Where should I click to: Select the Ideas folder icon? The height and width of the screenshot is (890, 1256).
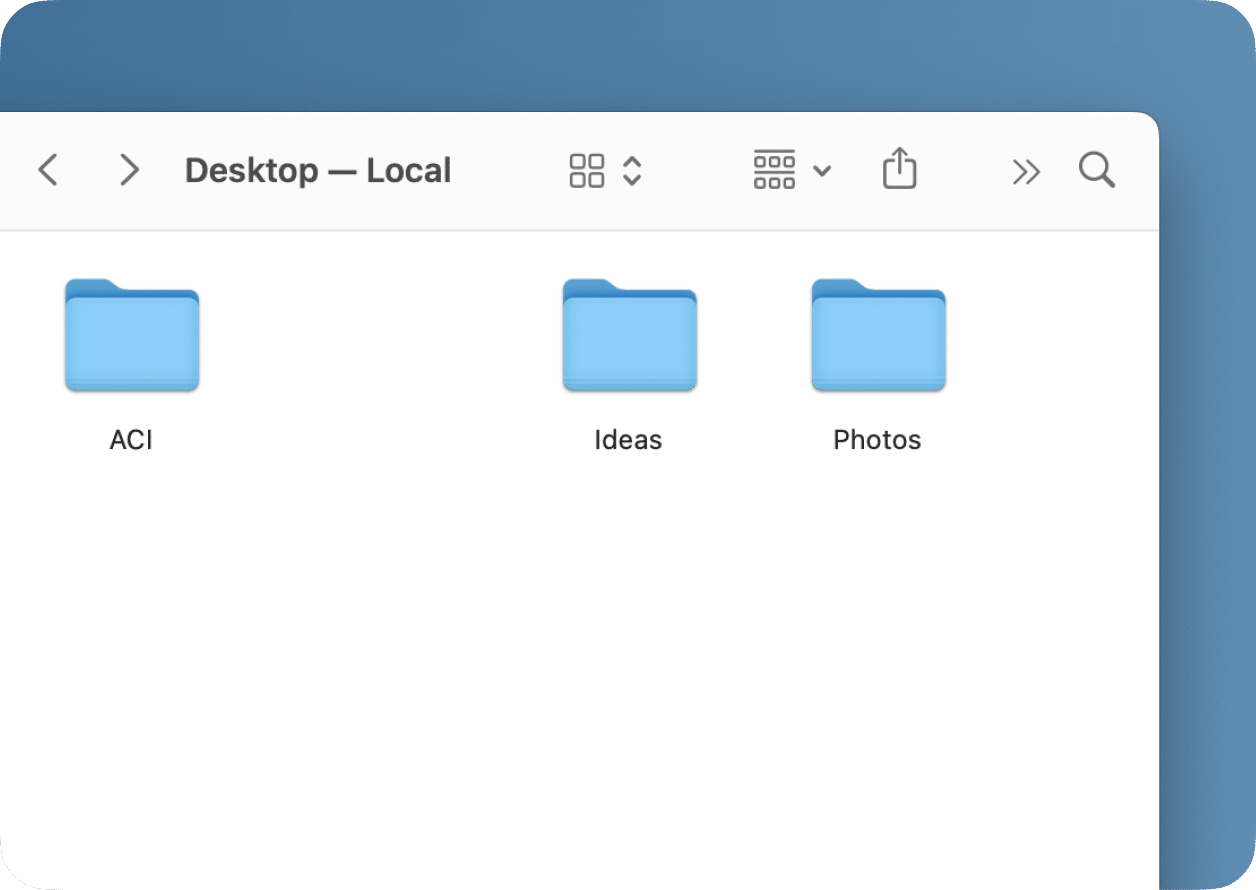[x=630, y=335]
